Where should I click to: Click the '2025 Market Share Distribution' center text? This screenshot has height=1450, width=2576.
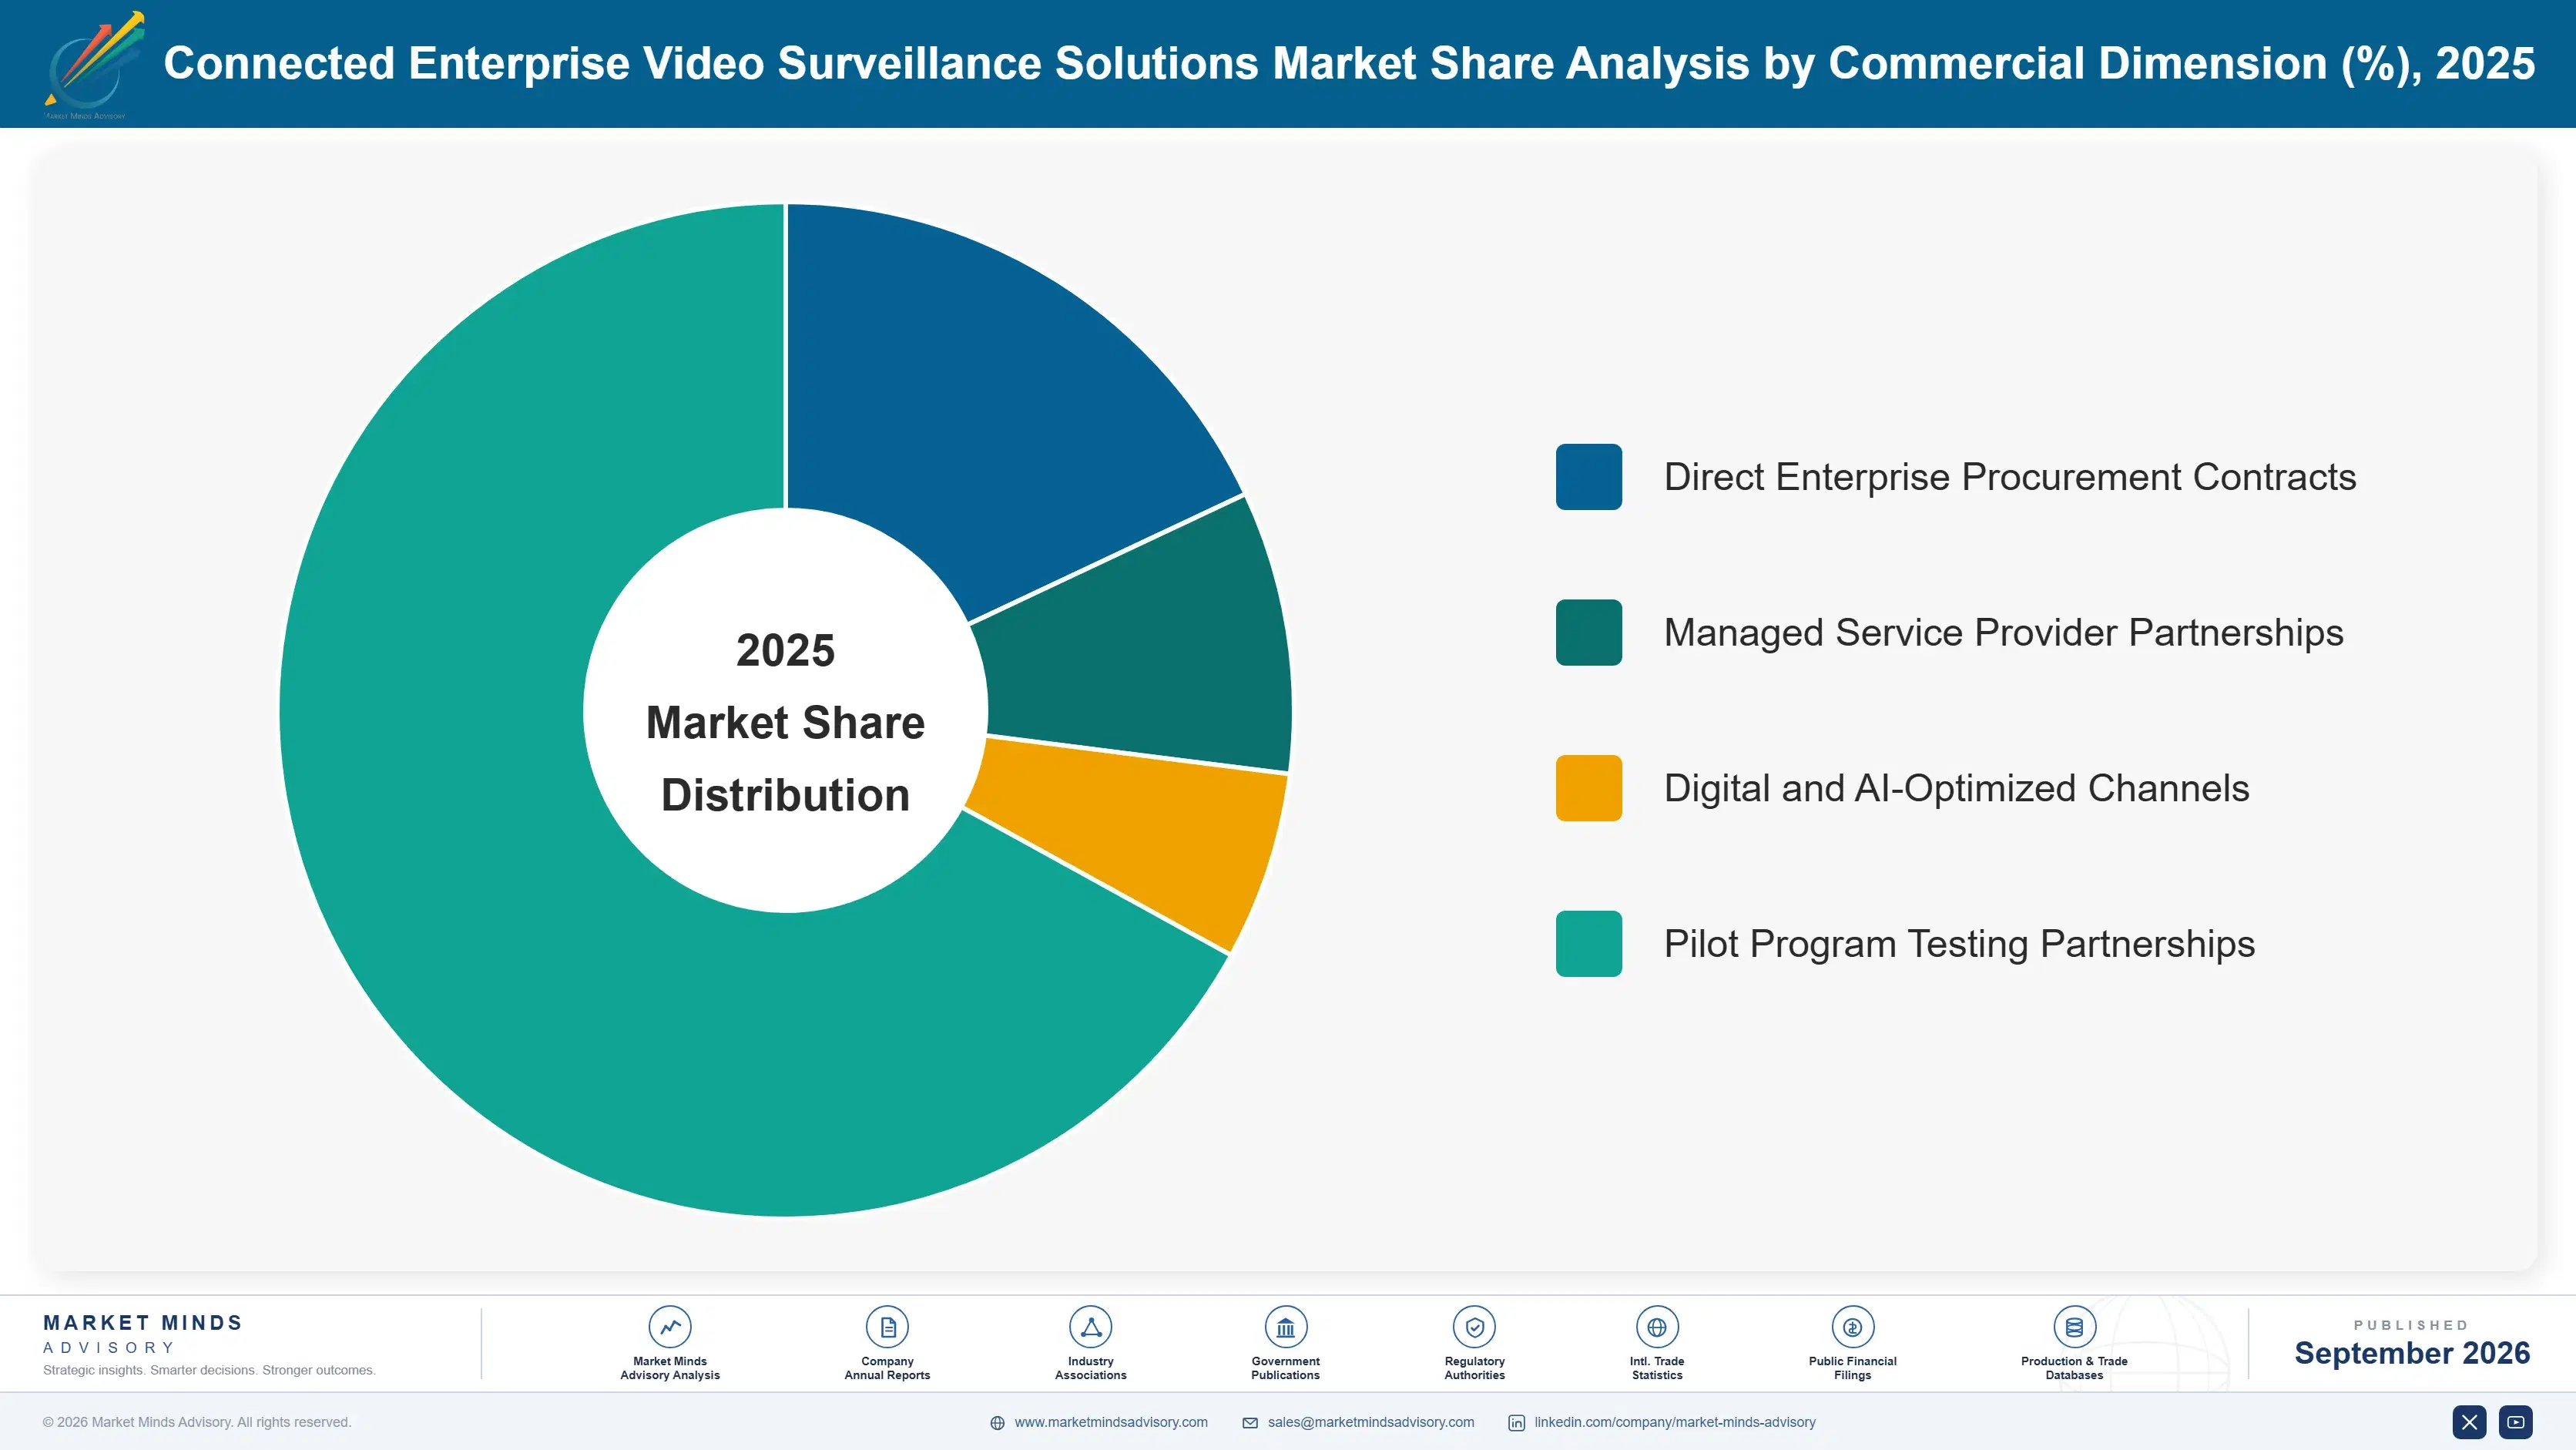click(786, 722)
